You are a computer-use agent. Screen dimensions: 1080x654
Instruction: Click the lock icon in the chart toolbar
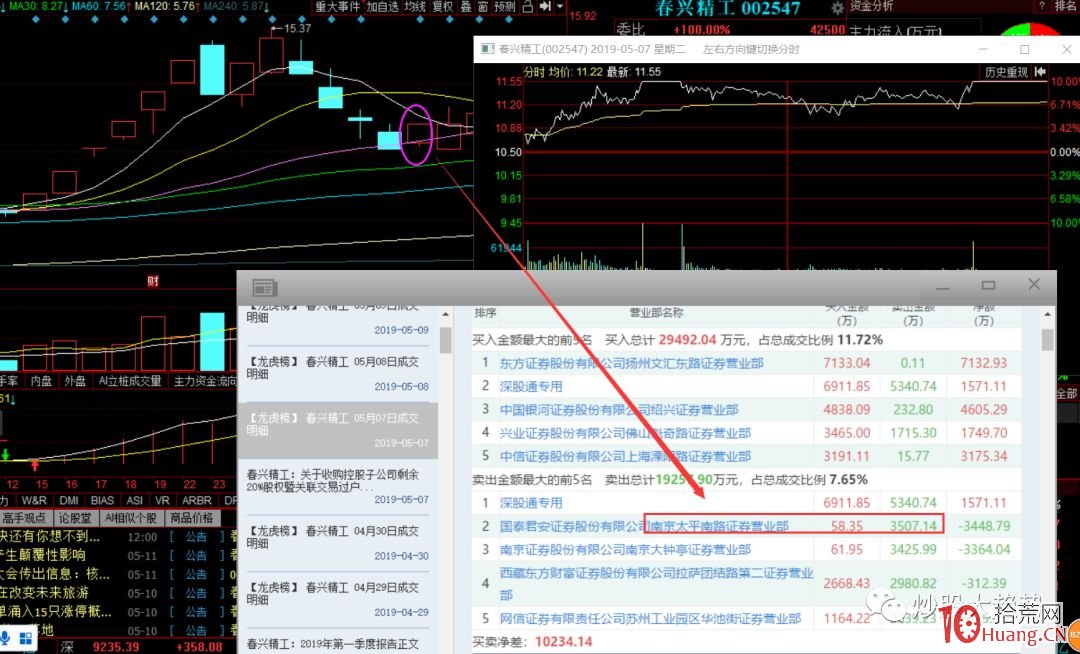point(528,7)
